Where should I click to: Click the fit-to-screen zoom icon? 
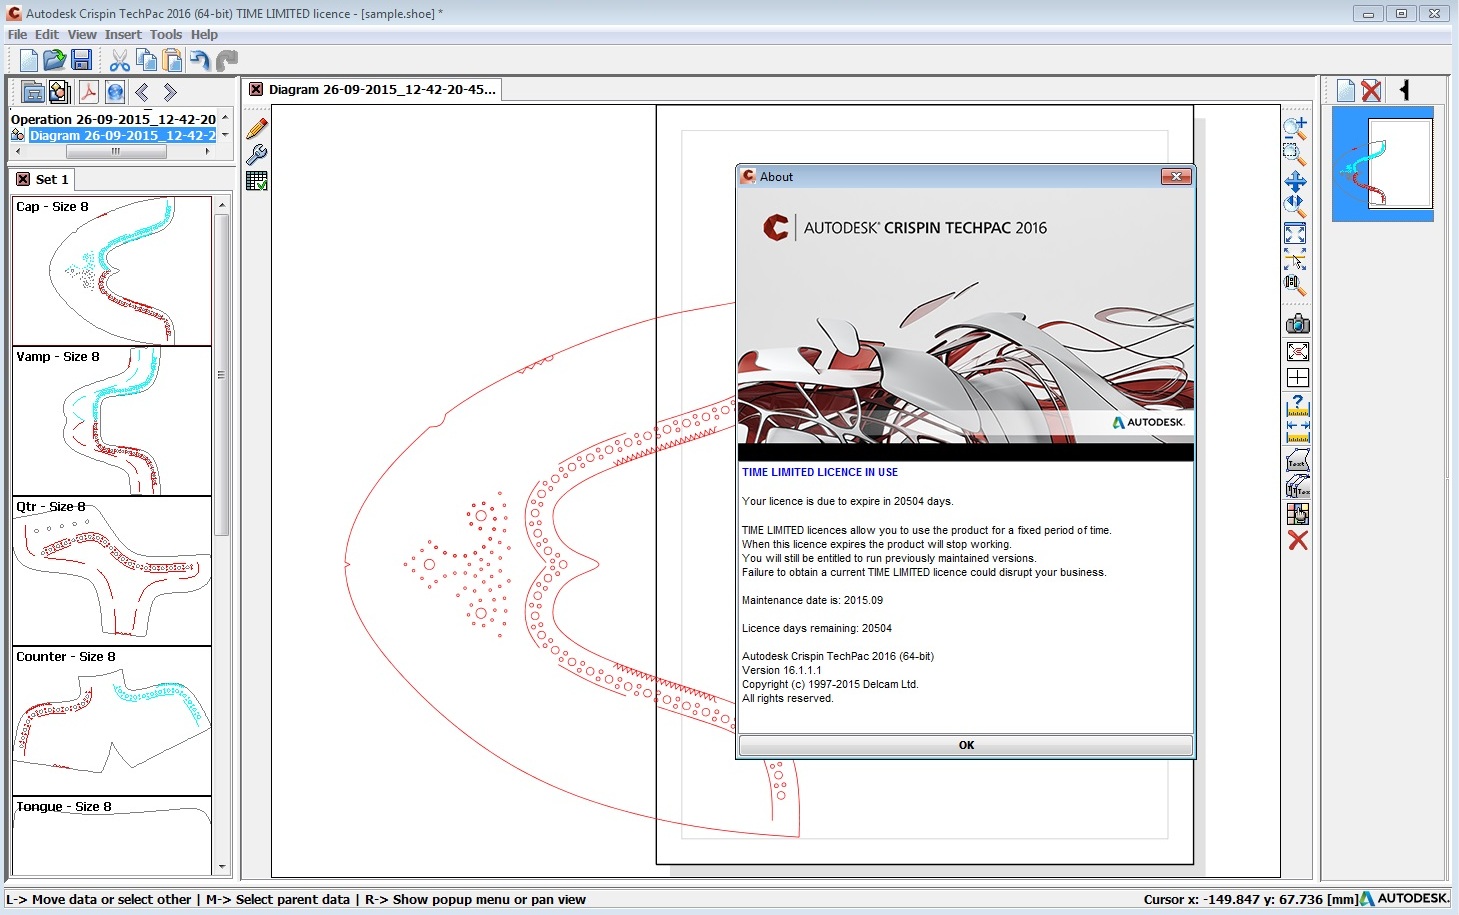click(1295, 234)
